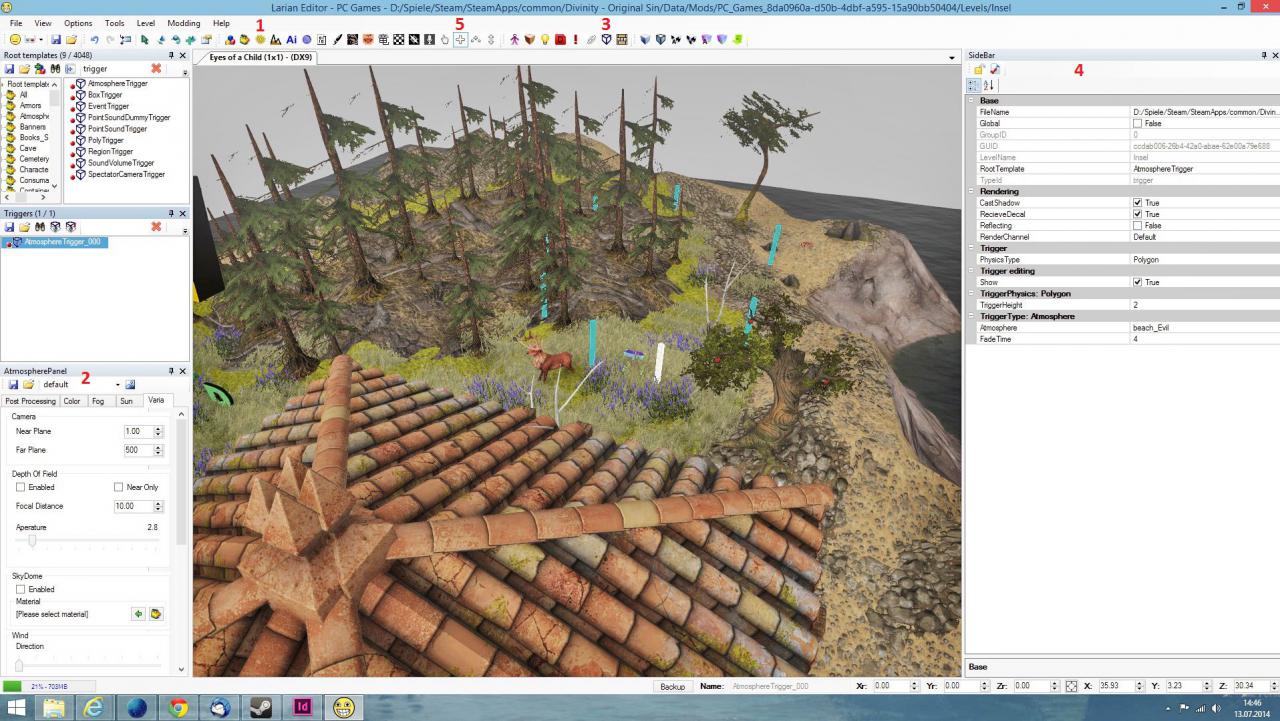Select the hand pan tool
This screenshot has height=721, width=1280.
pos(445,40)
